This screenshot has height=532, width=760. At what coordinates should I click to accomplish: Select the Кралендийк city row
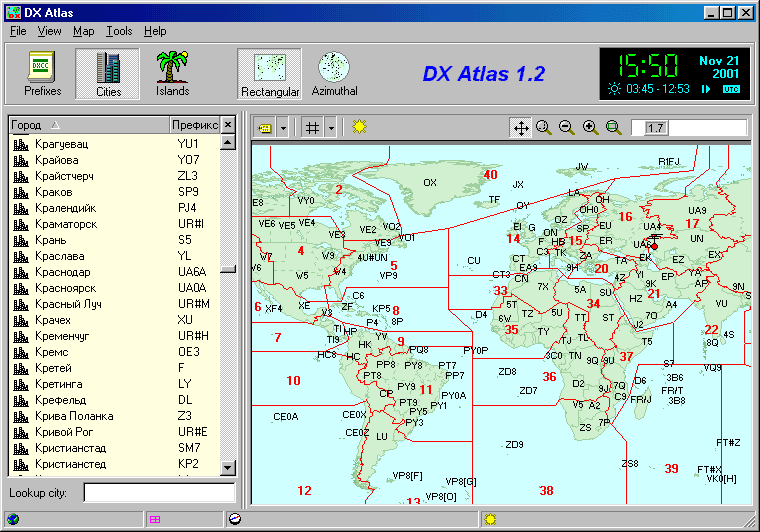tap(114, 208)
